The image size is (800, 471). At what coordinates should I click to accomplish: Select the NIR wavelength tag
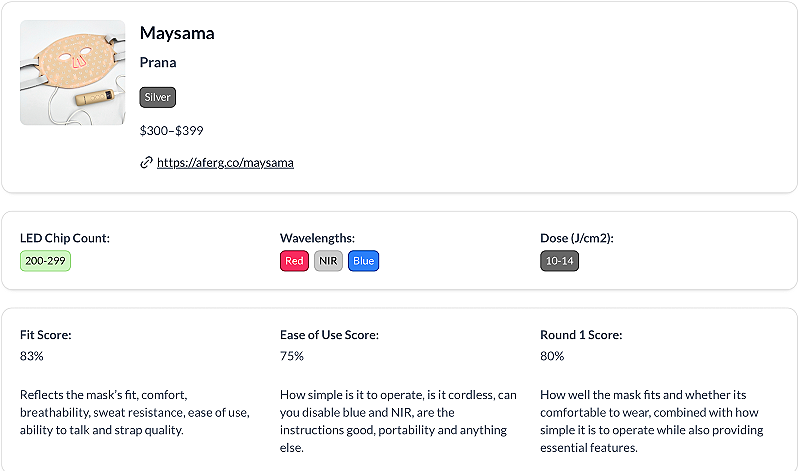328,261
